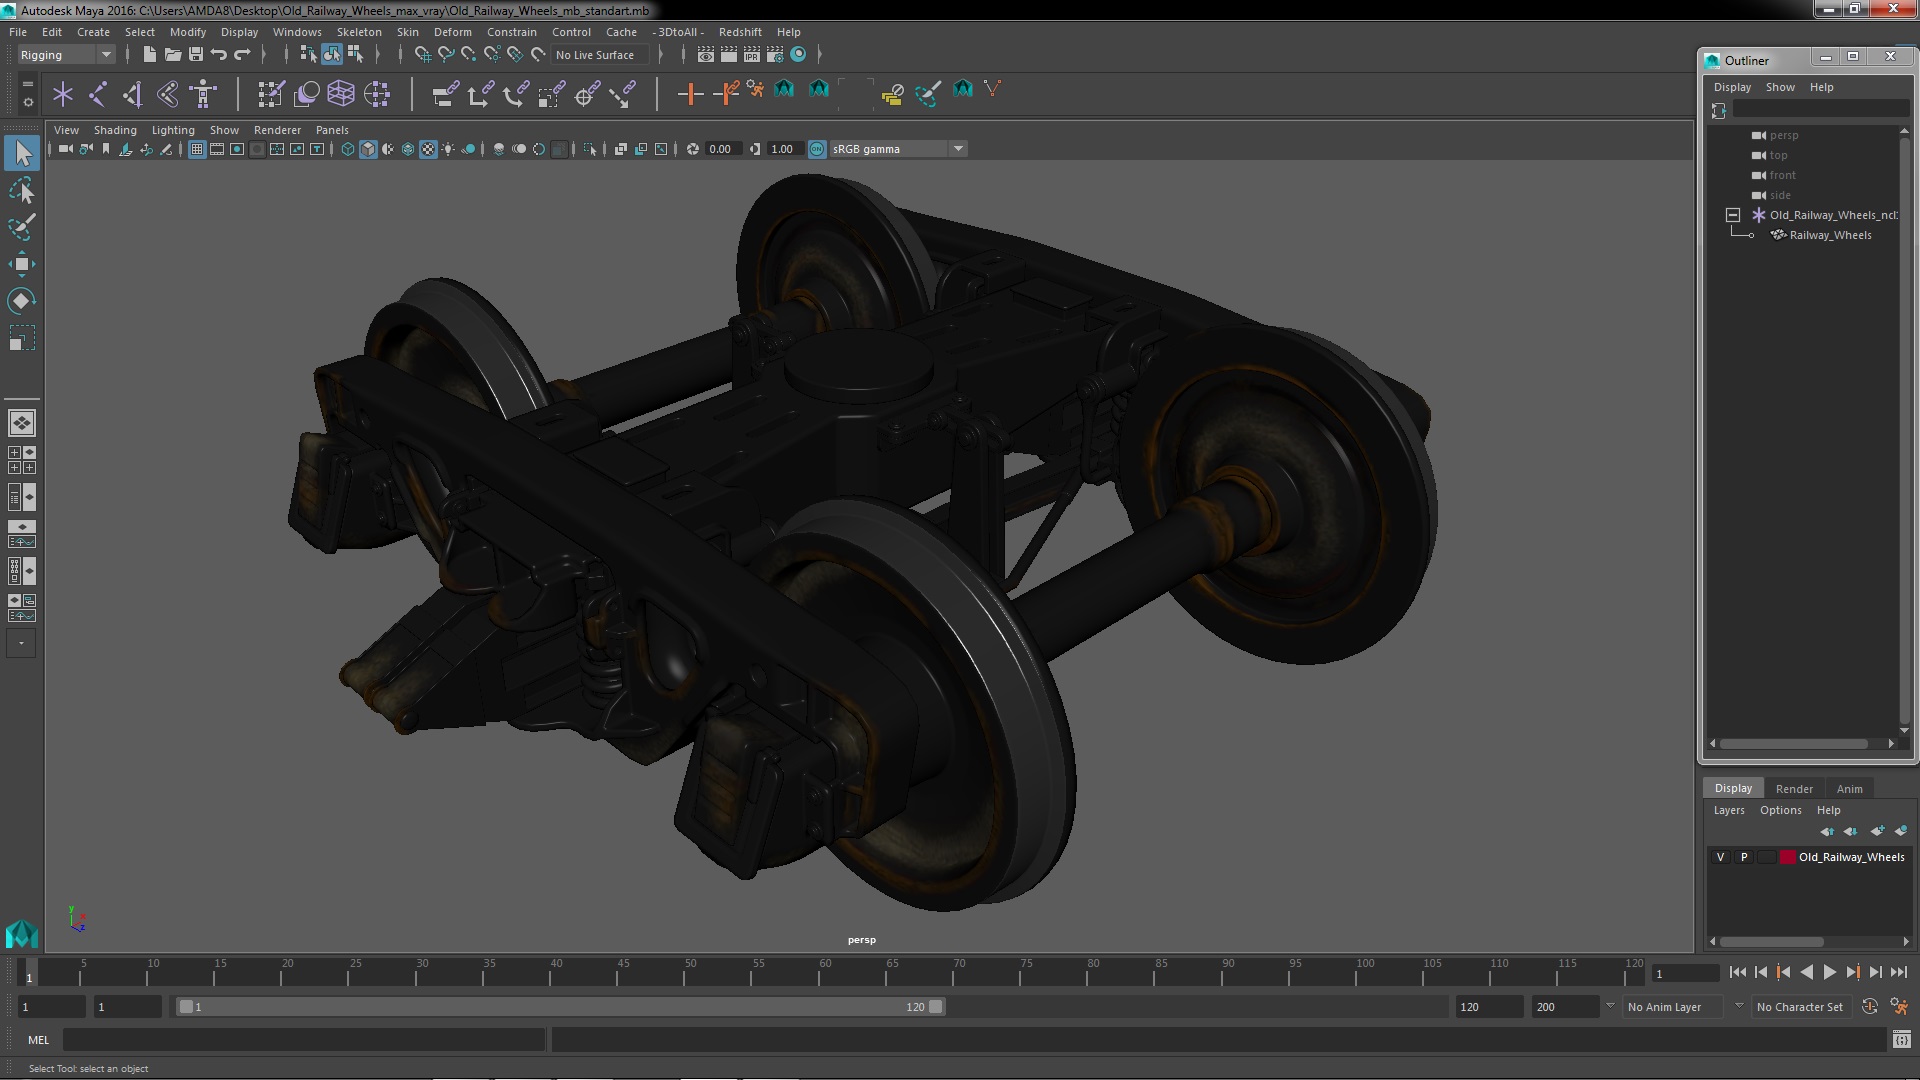Collapse the Old_Railway_Wheels outliner node
The height and width of the screenshot is (1080, 1920).
click(x=1733, y=215)
